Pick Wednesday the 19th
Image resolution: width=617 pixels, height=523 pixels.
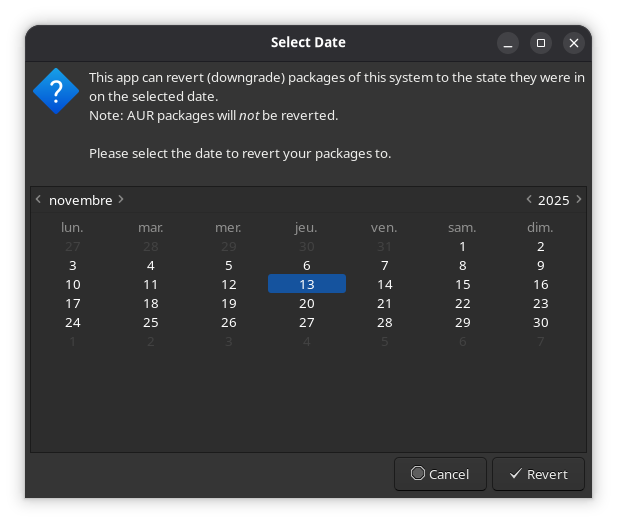[x=228, y=303]
